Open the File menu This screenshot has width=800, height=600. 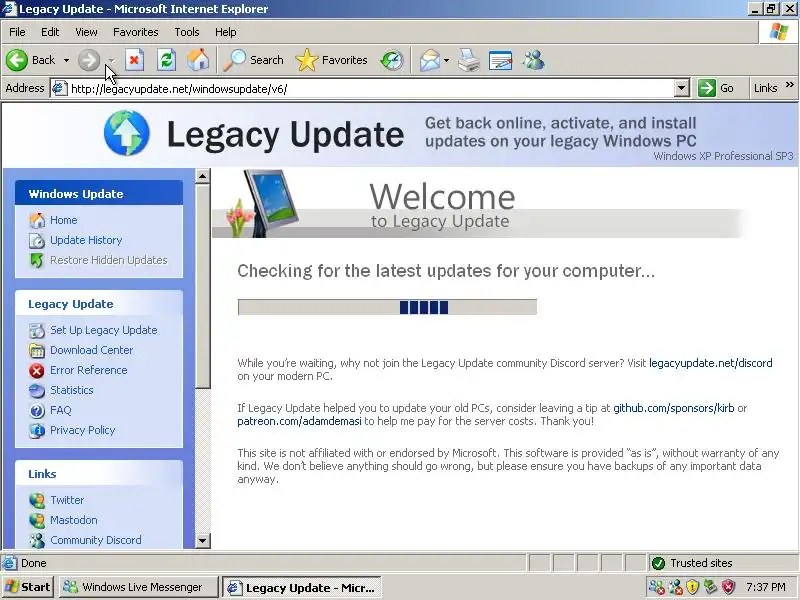tap(17, 32)
